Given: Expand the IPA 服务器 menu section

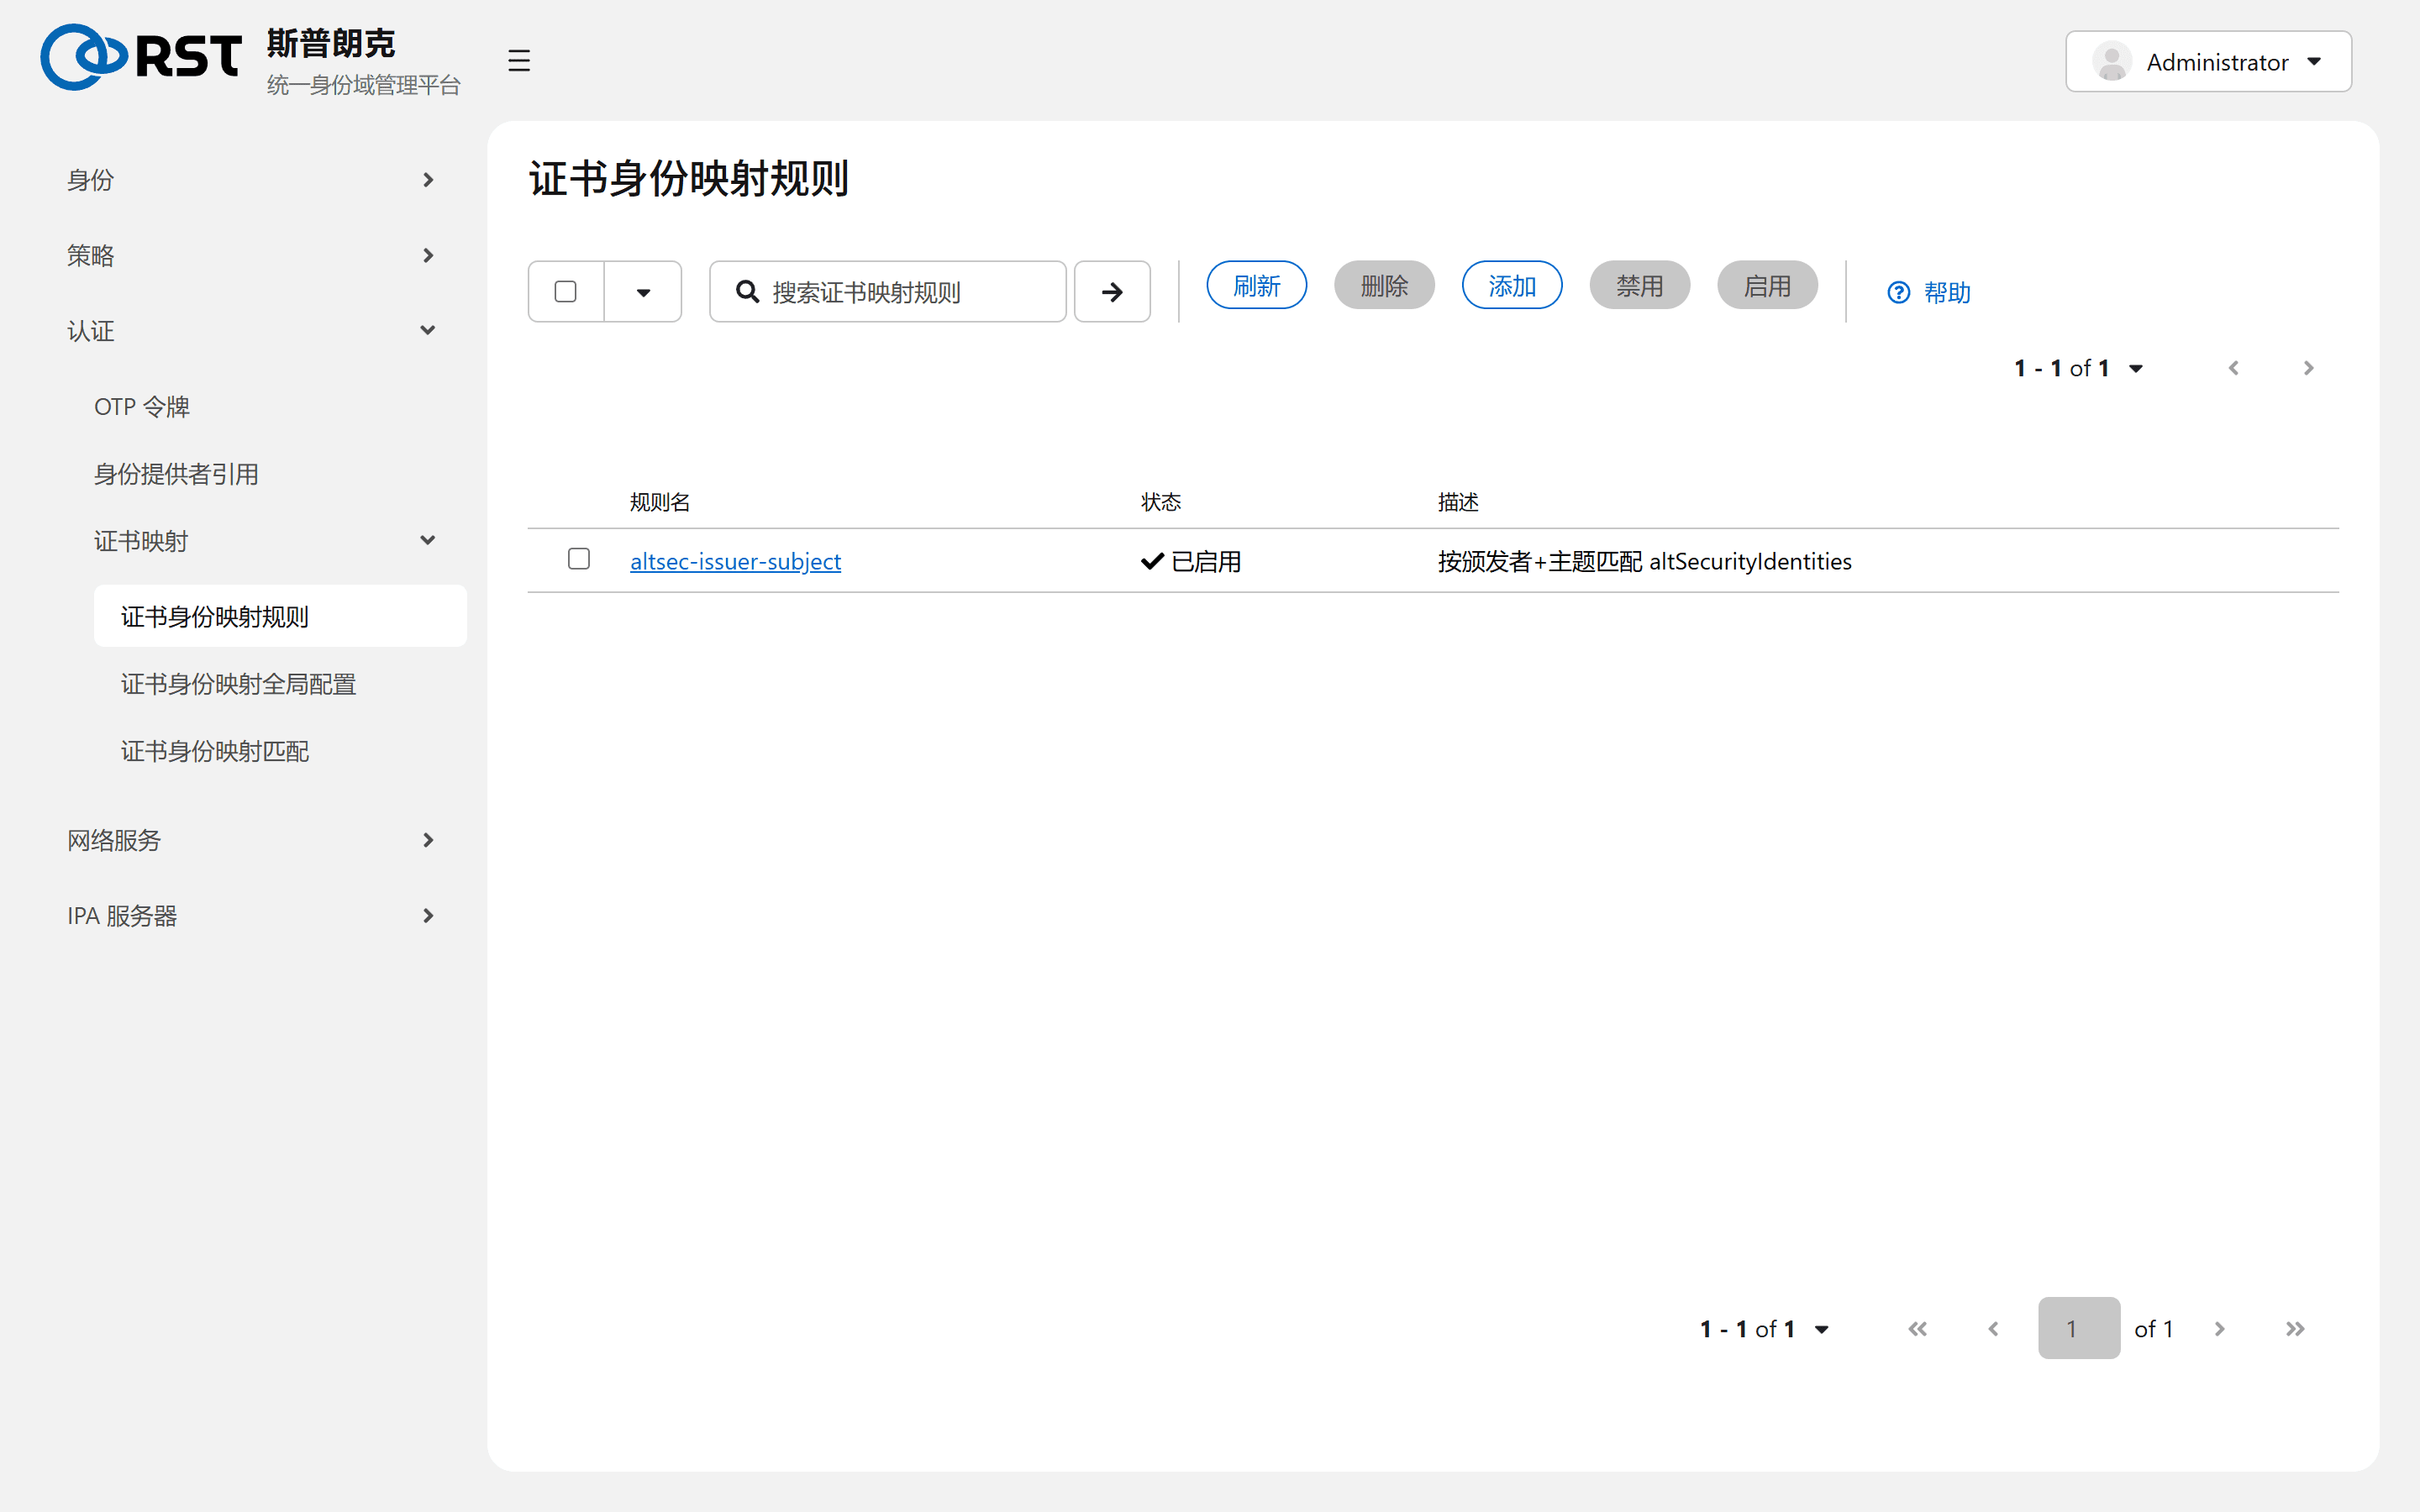Looking at the screenshot, I should (x=252, y=916).
